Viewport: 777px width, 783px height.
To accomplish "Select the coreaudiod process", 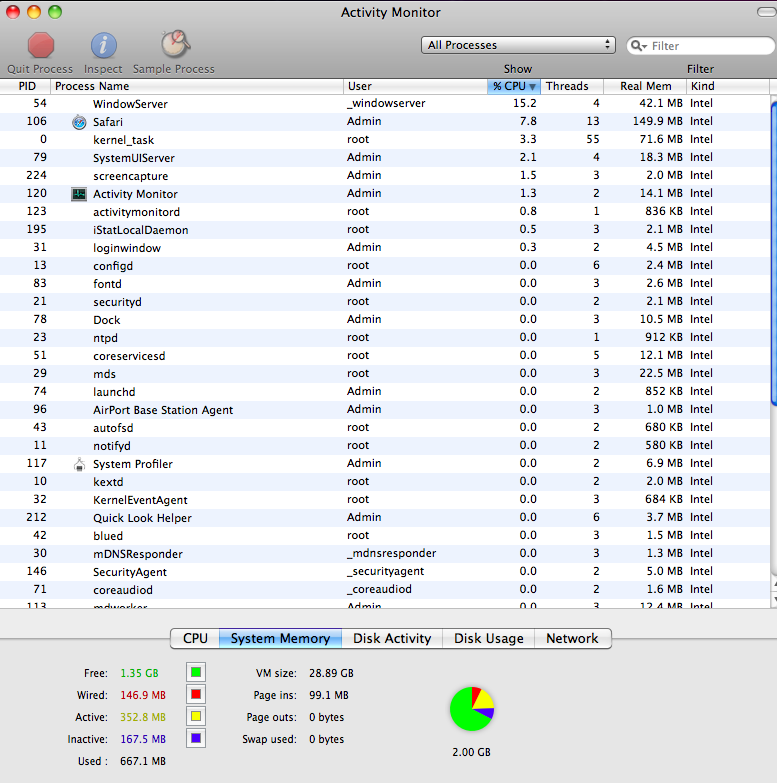I will point(385,589).
